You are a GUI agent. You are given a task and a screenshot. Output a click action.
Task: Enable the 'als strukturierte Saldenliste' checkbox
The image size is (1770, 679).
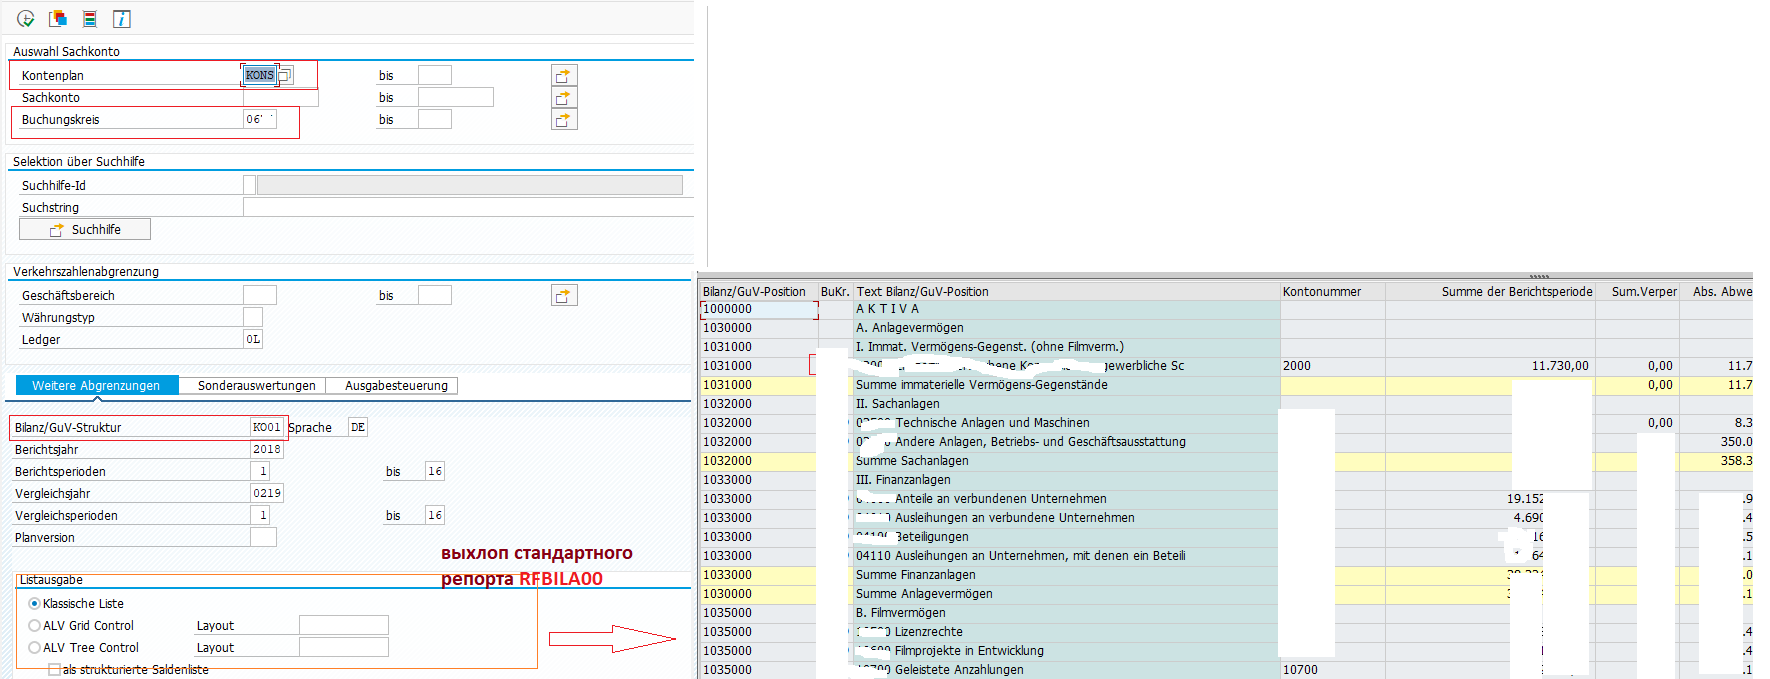(x=54, y=670)
